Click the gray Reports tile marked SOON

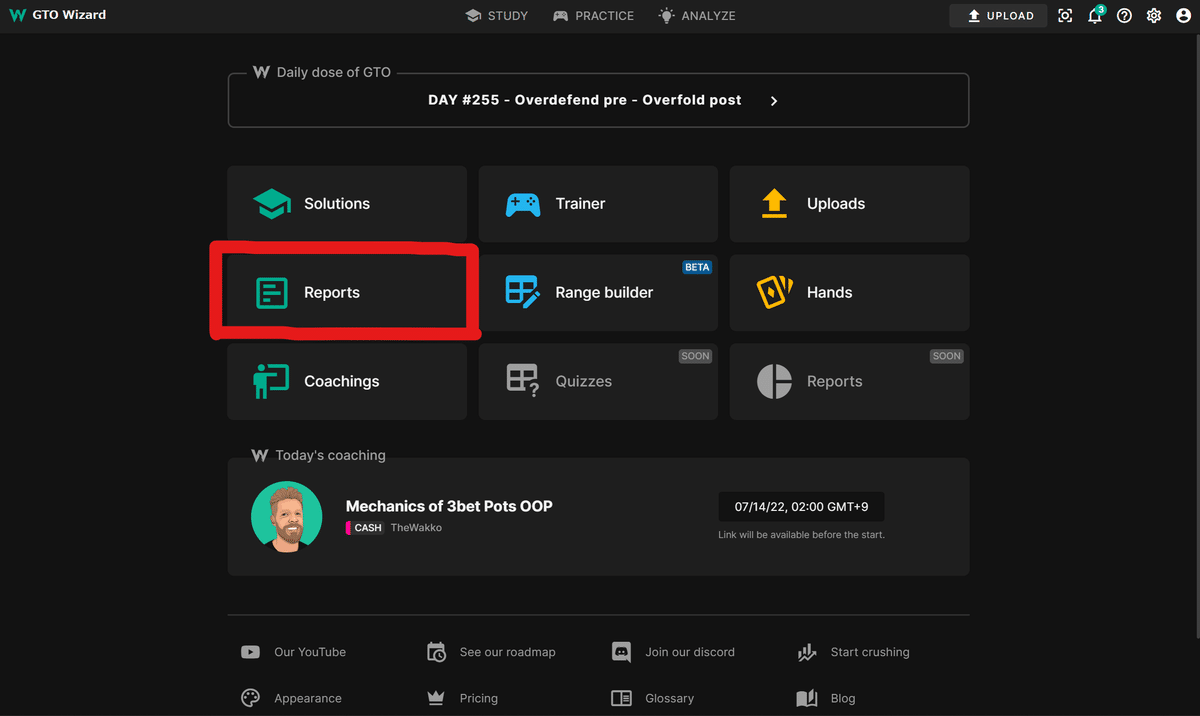(x=849, y=382)
